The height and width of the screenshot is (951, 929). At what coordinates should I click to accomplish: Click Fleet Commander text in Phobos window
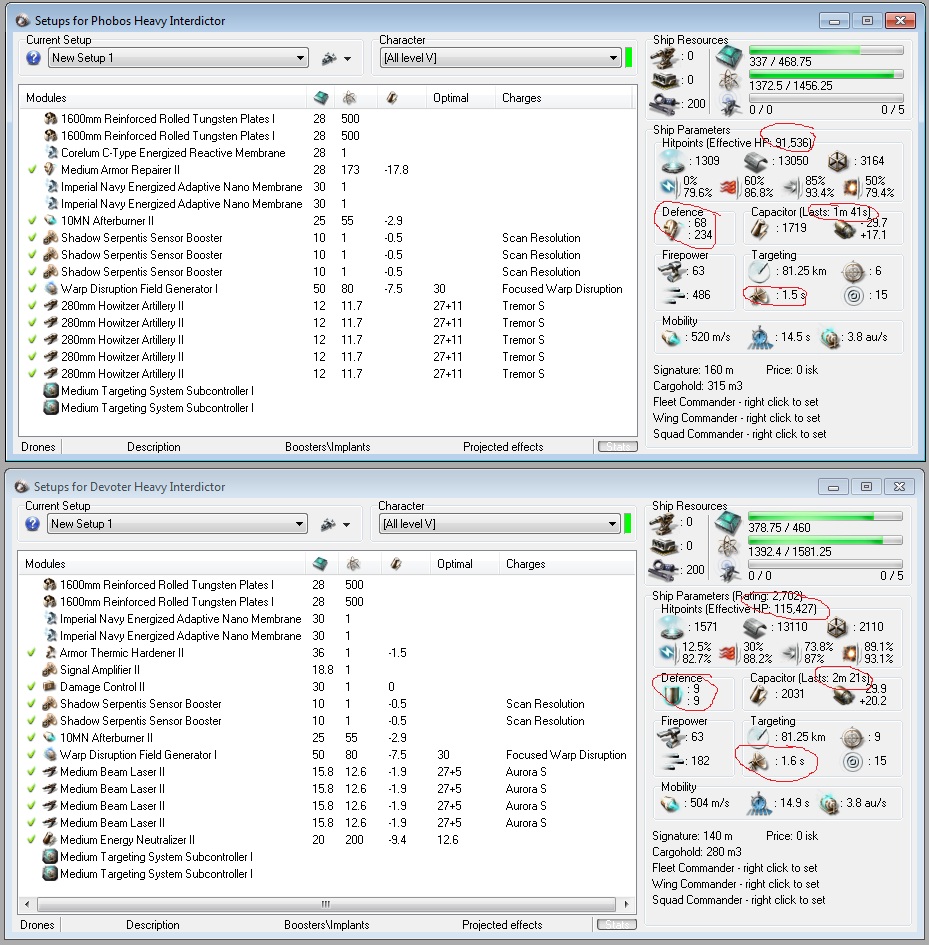(736, 402)
